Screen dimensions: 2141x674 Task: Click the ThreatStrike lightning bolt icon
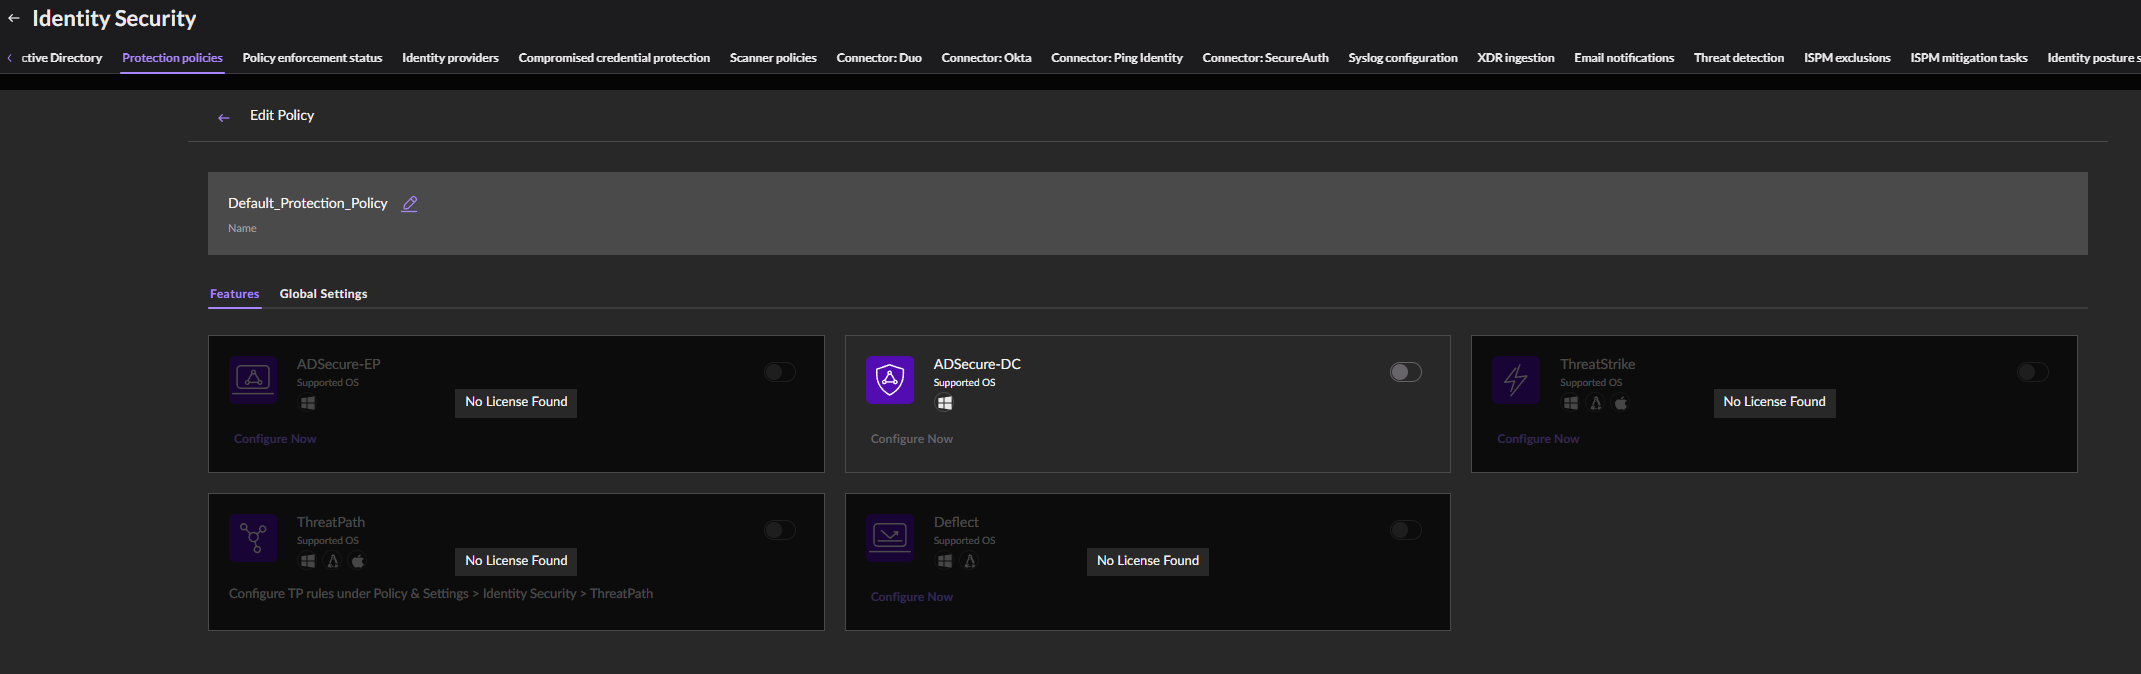click(1515, 380)
